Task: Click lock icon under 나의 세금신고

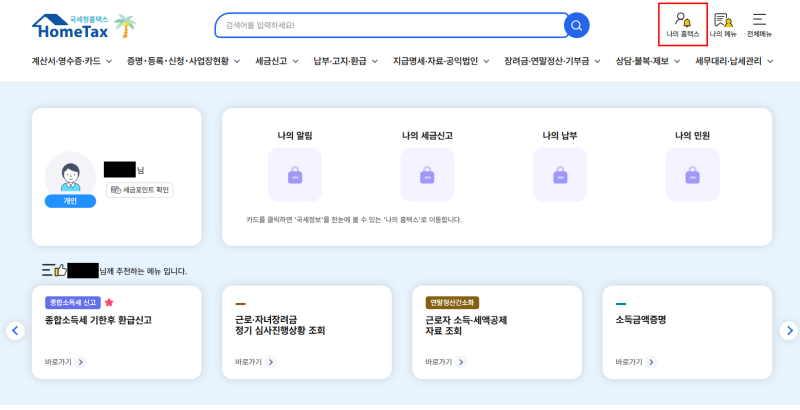Action: (x=427, y=175)
